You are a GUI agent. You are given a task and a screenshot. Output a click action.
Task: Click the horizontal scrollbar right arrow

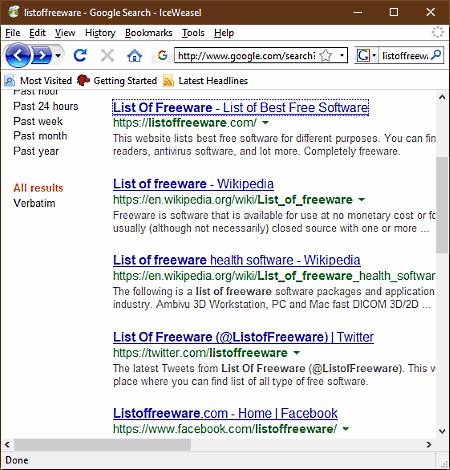pos(429,444)
